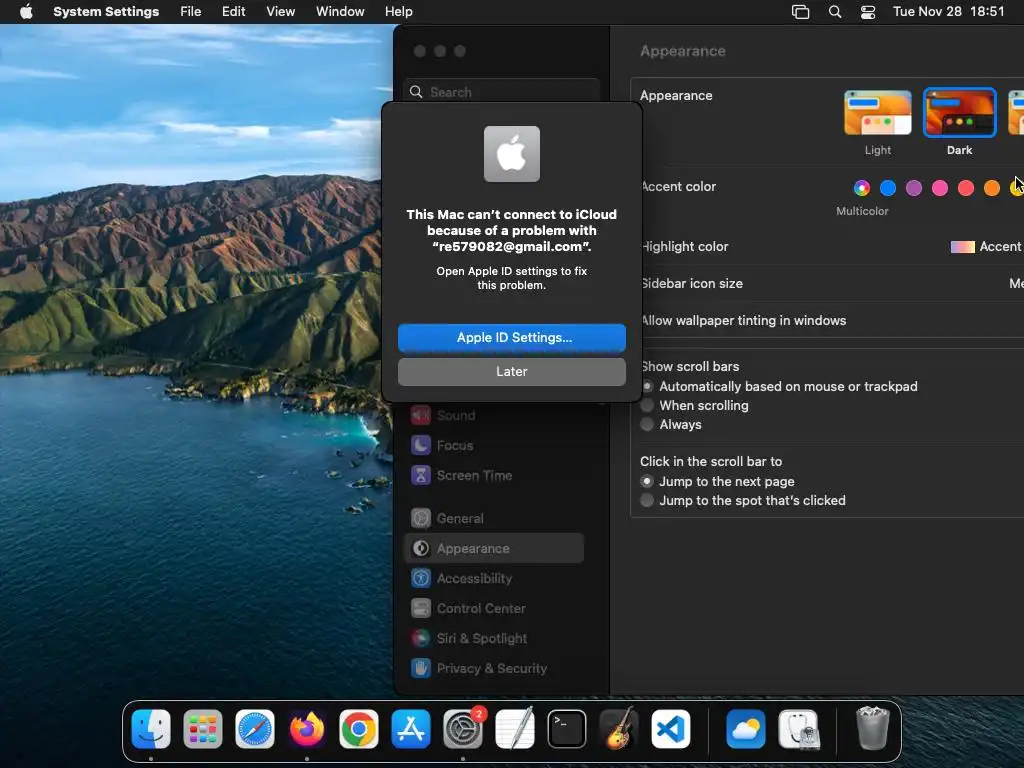Screen dimensions: 1024x768
Task: Click the Stage Manager menu bar icon
Action: click(x=800, y=12)
